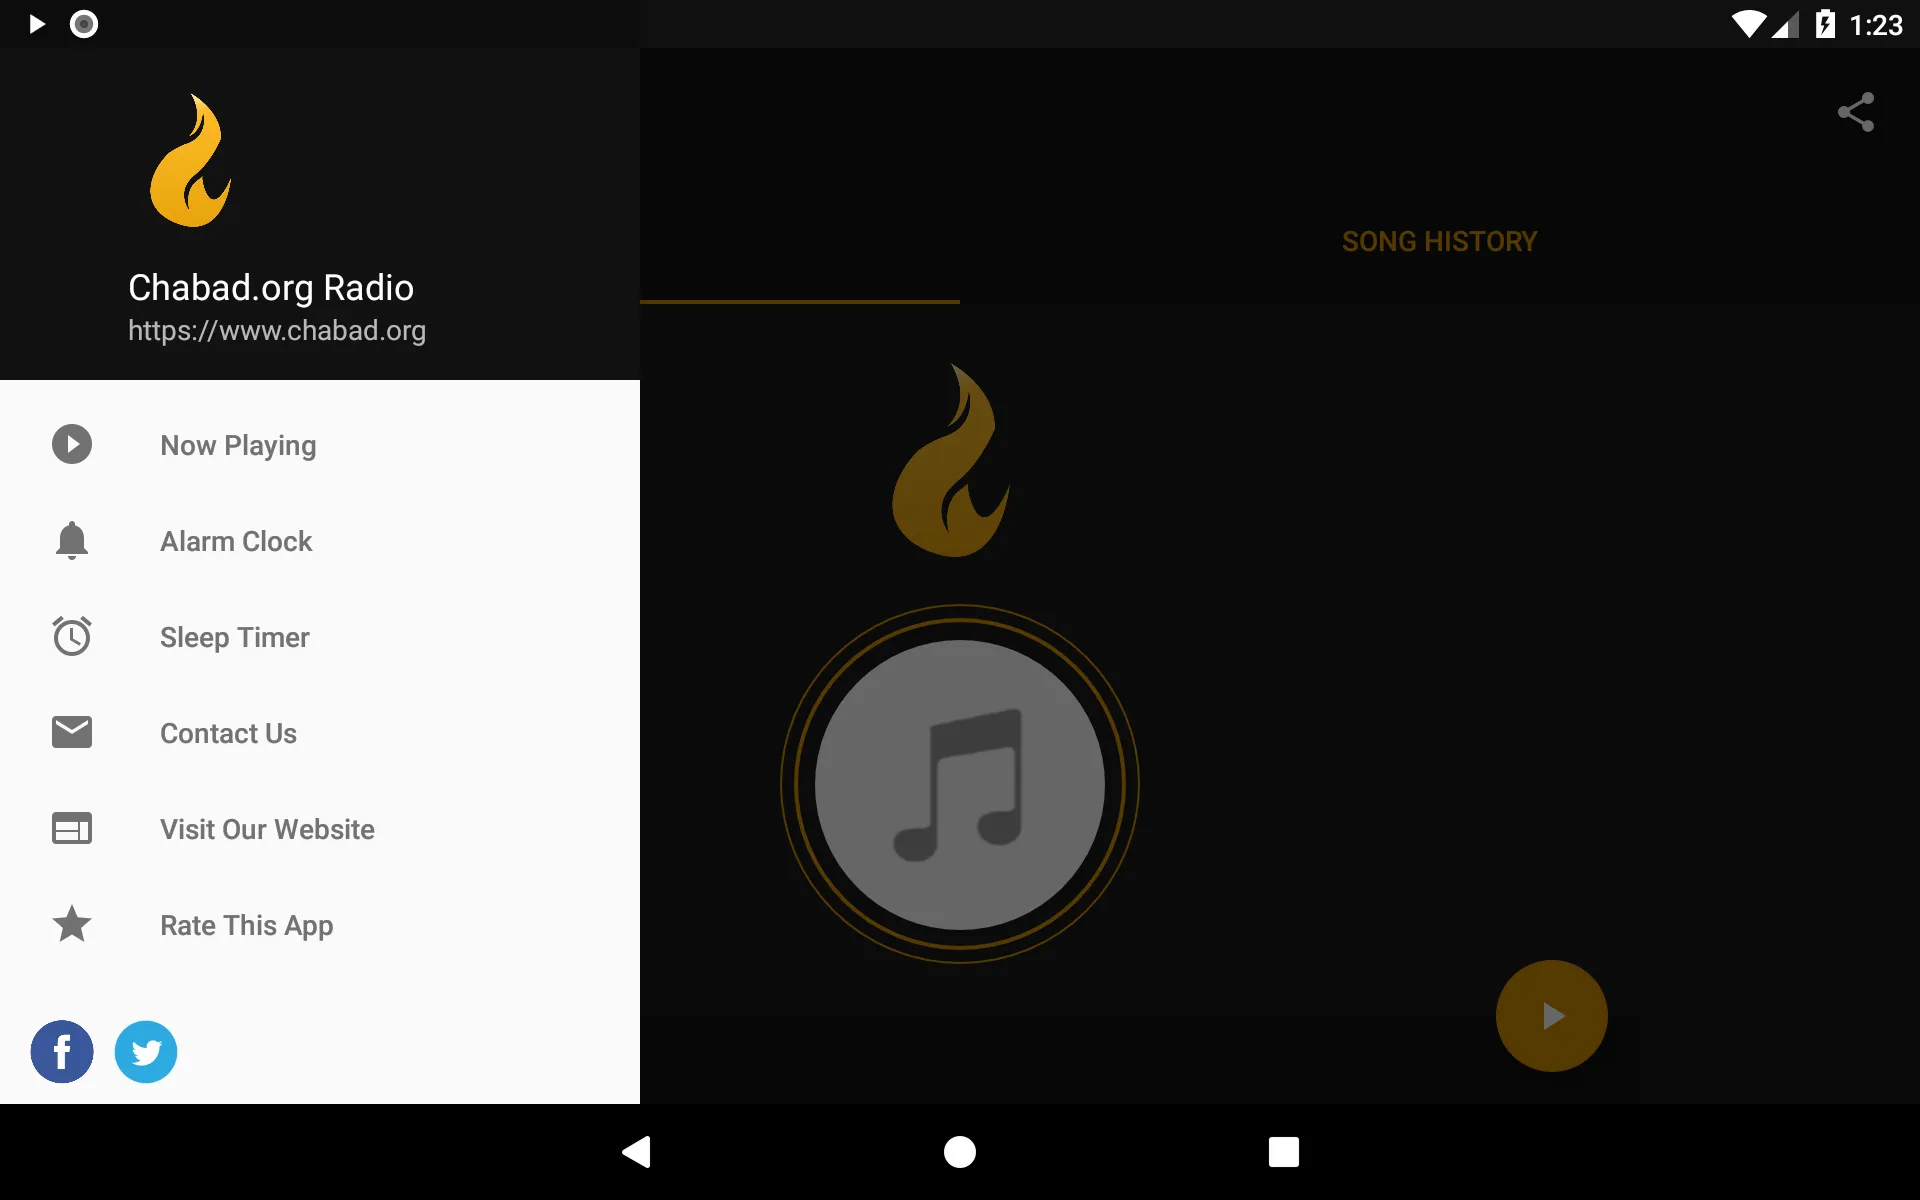
Task: Click the share icon top right
Action: (1854, 111)
